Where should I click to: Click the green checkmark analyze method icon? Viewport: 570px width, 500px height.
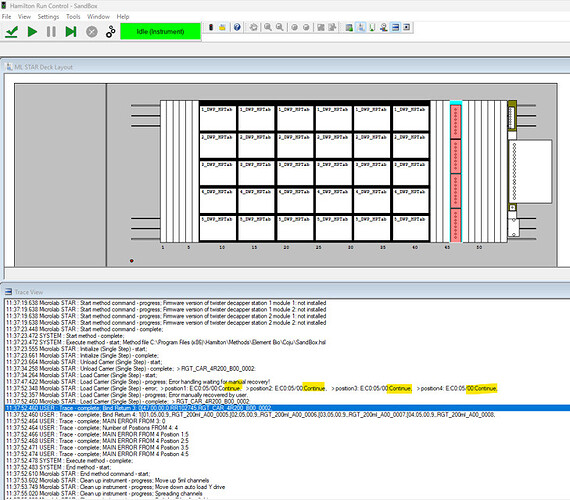(12, 32)
